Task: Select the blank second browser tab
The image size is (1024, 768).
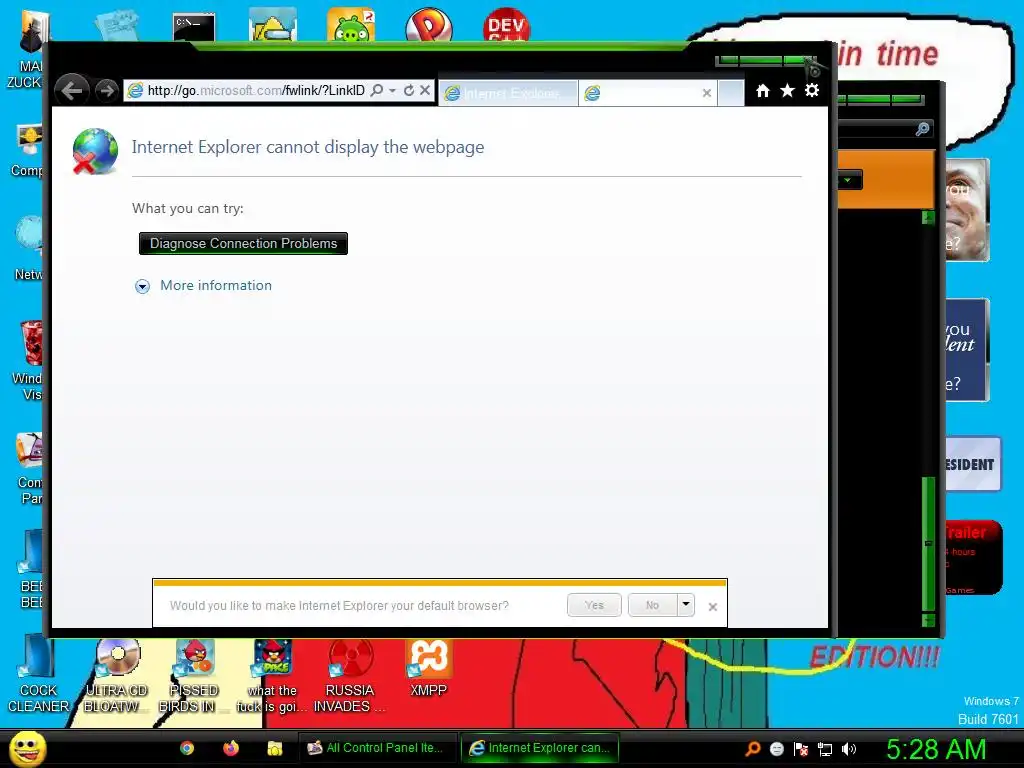Action: (x=648, y=93)
